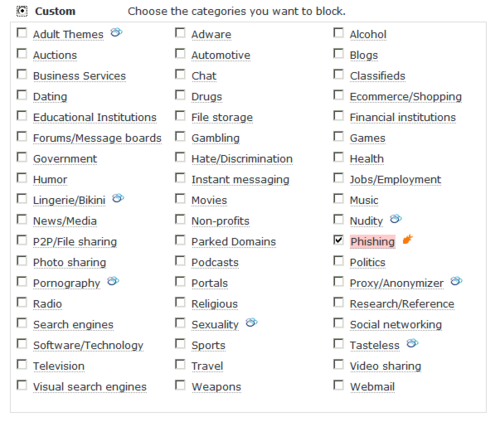Click the Visual search engines label
This screenshot has width=500, height=422.
pyautogui.click(x=90, y=387)
